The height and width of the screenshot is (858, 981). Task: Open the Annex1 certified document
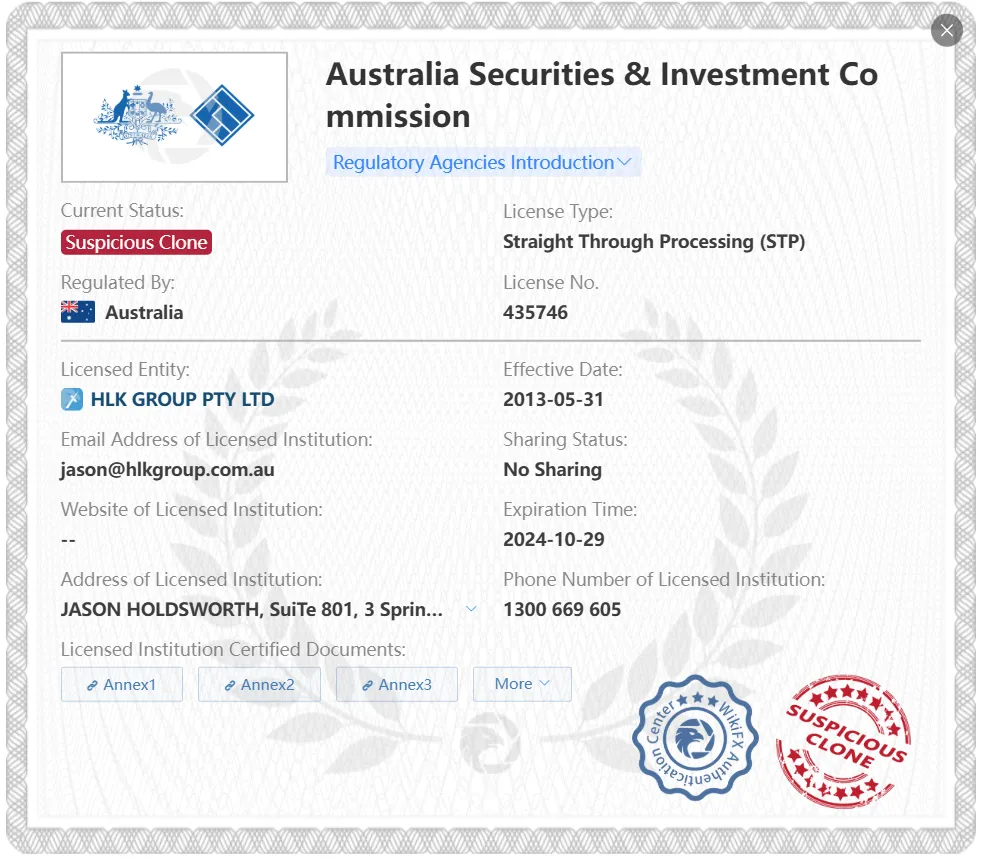click(122, 684)
